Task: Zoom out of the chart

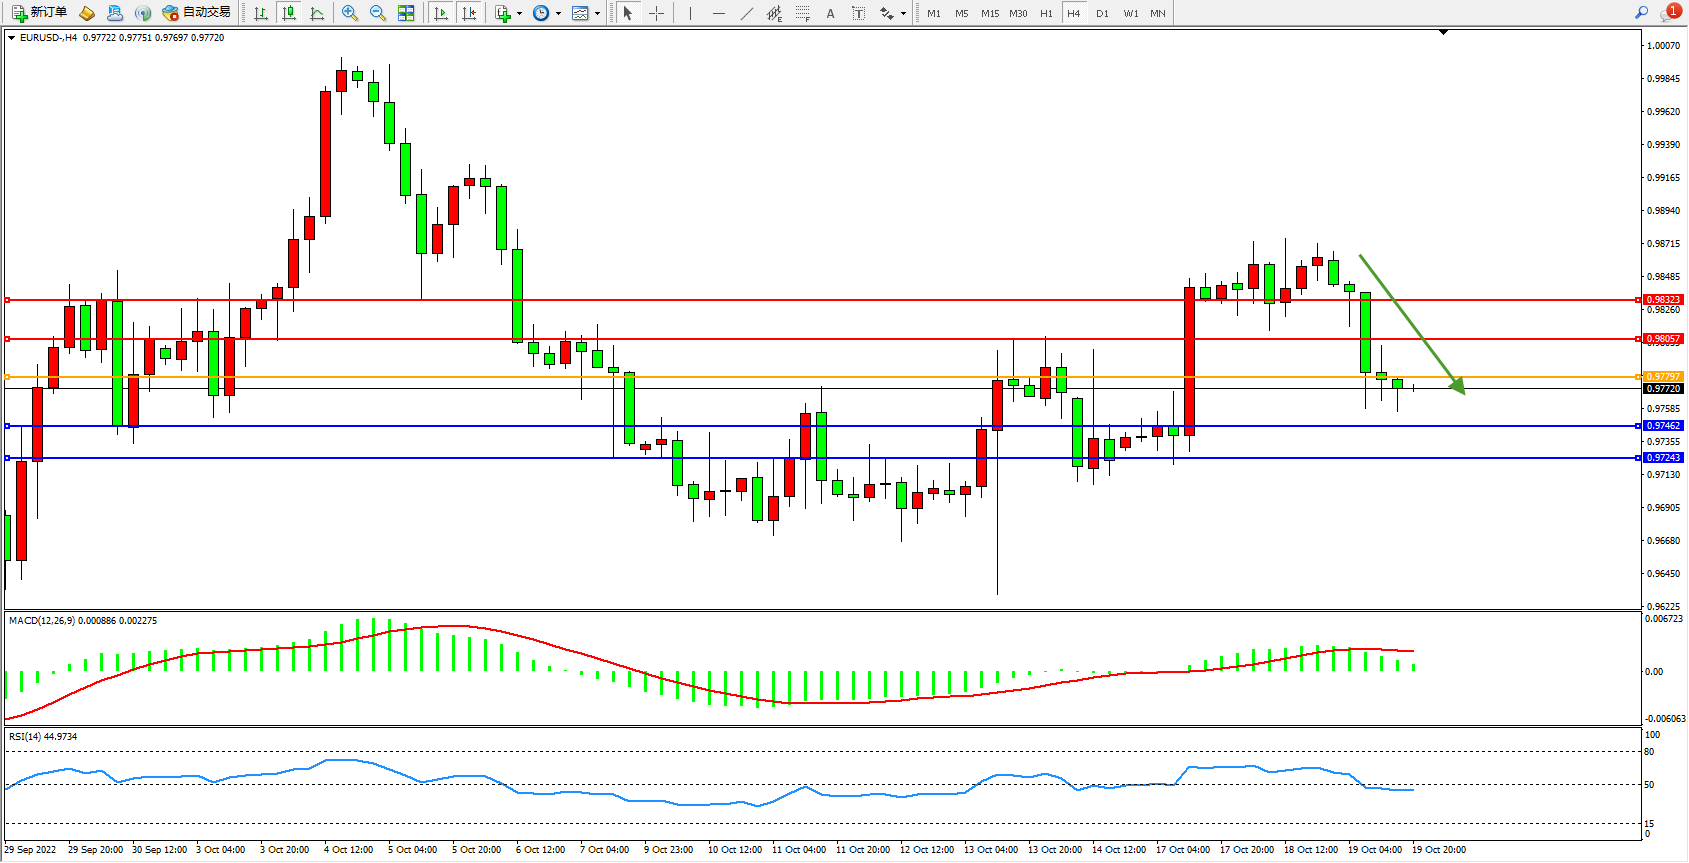Action: pyautogui.click(x=378, y=13)
